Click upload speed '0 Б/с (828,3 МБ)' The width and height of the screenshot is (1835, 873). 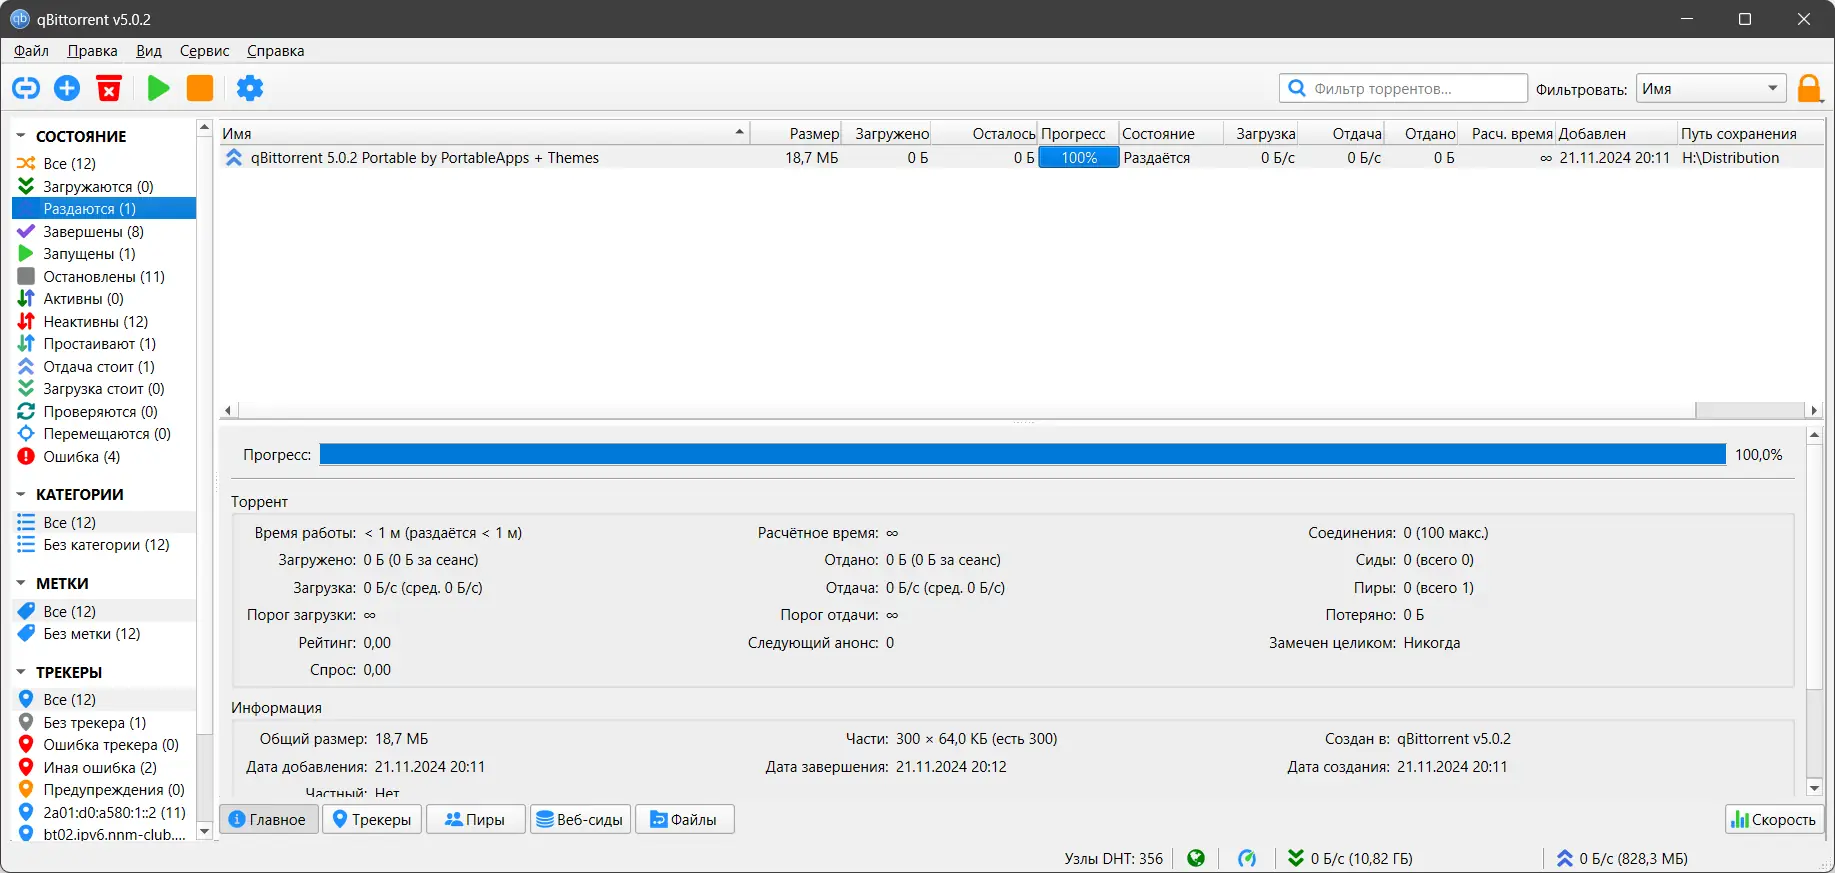point(1622,858)
